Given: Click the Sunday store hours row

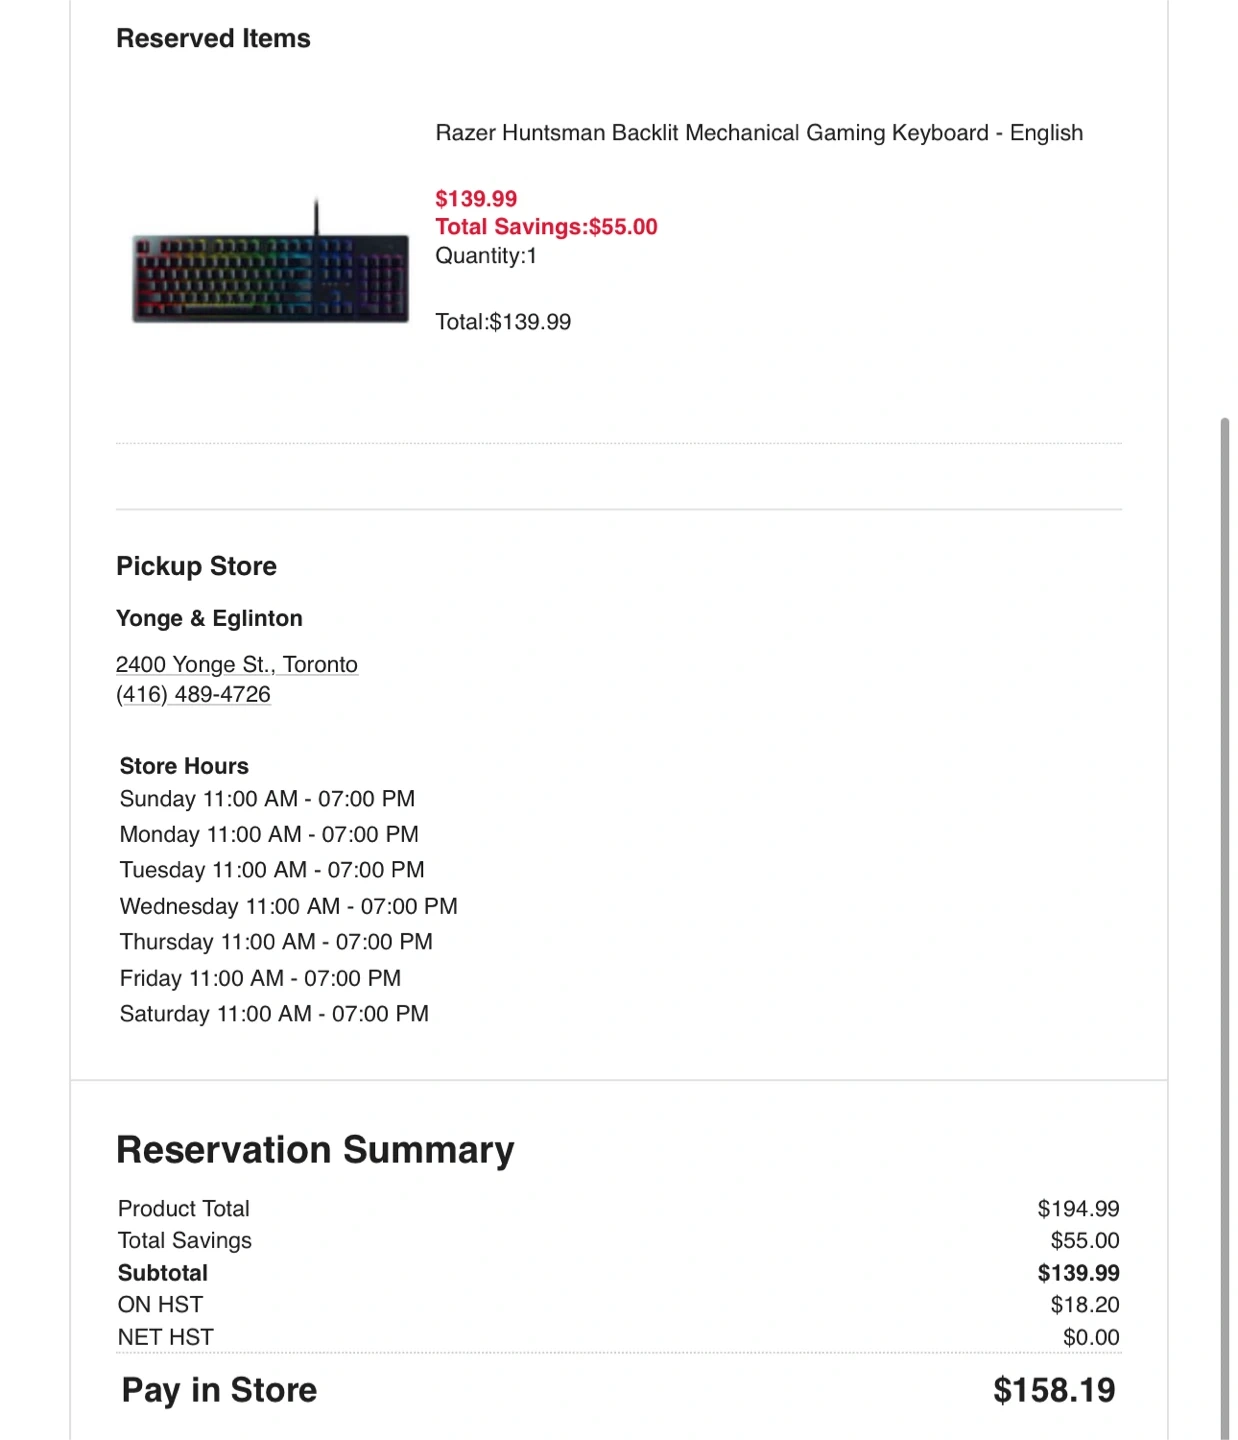Looking at the screenshot, I should (267, 799).
